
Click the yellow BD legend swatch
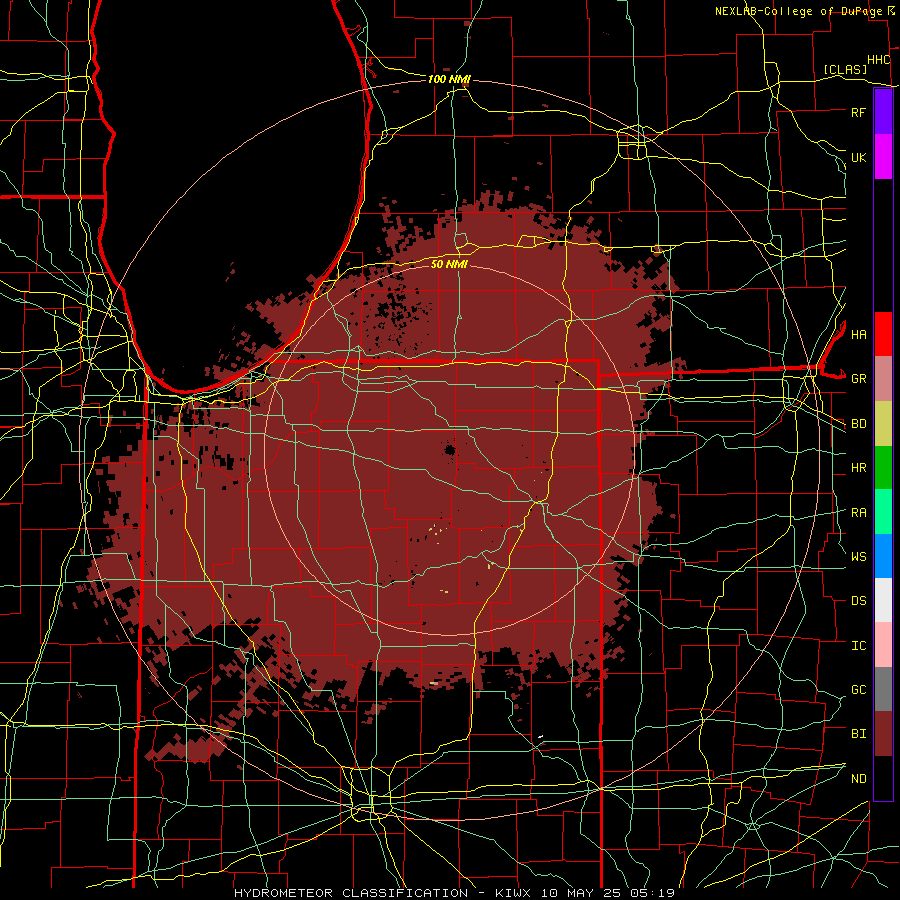click(883, 423)
